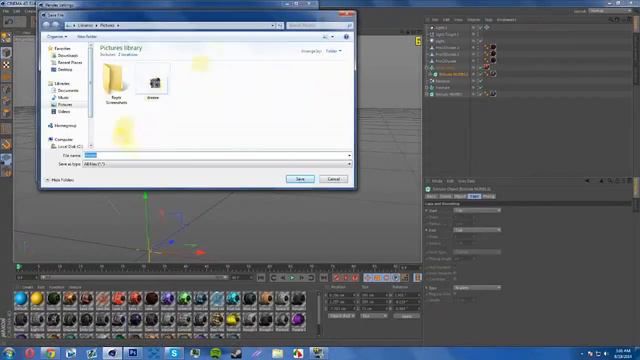Click New folder button
640x360 pixels.
click(x=87, y=37)
